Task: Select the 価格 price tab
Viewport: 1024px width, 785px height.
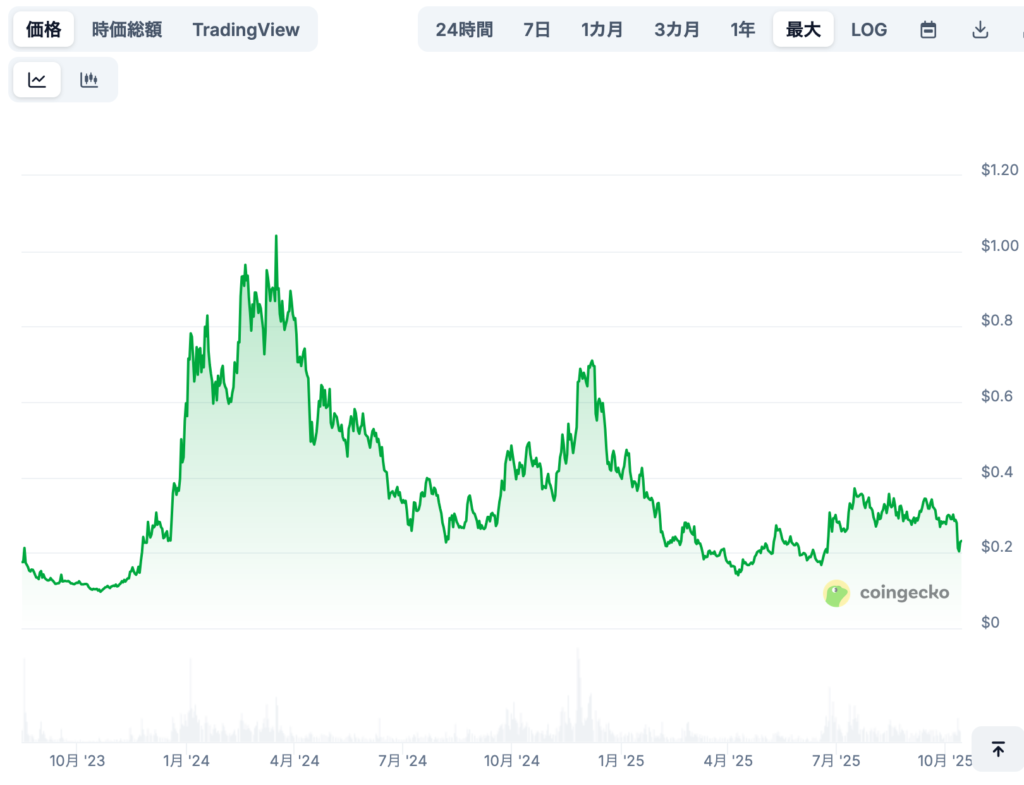Action: coord(43,30)
